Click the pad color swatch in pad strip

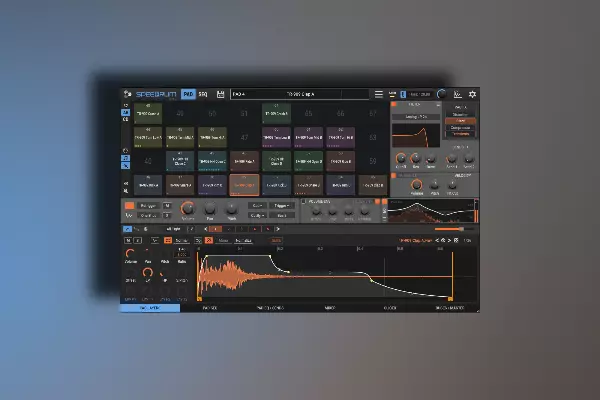[129, 206]
